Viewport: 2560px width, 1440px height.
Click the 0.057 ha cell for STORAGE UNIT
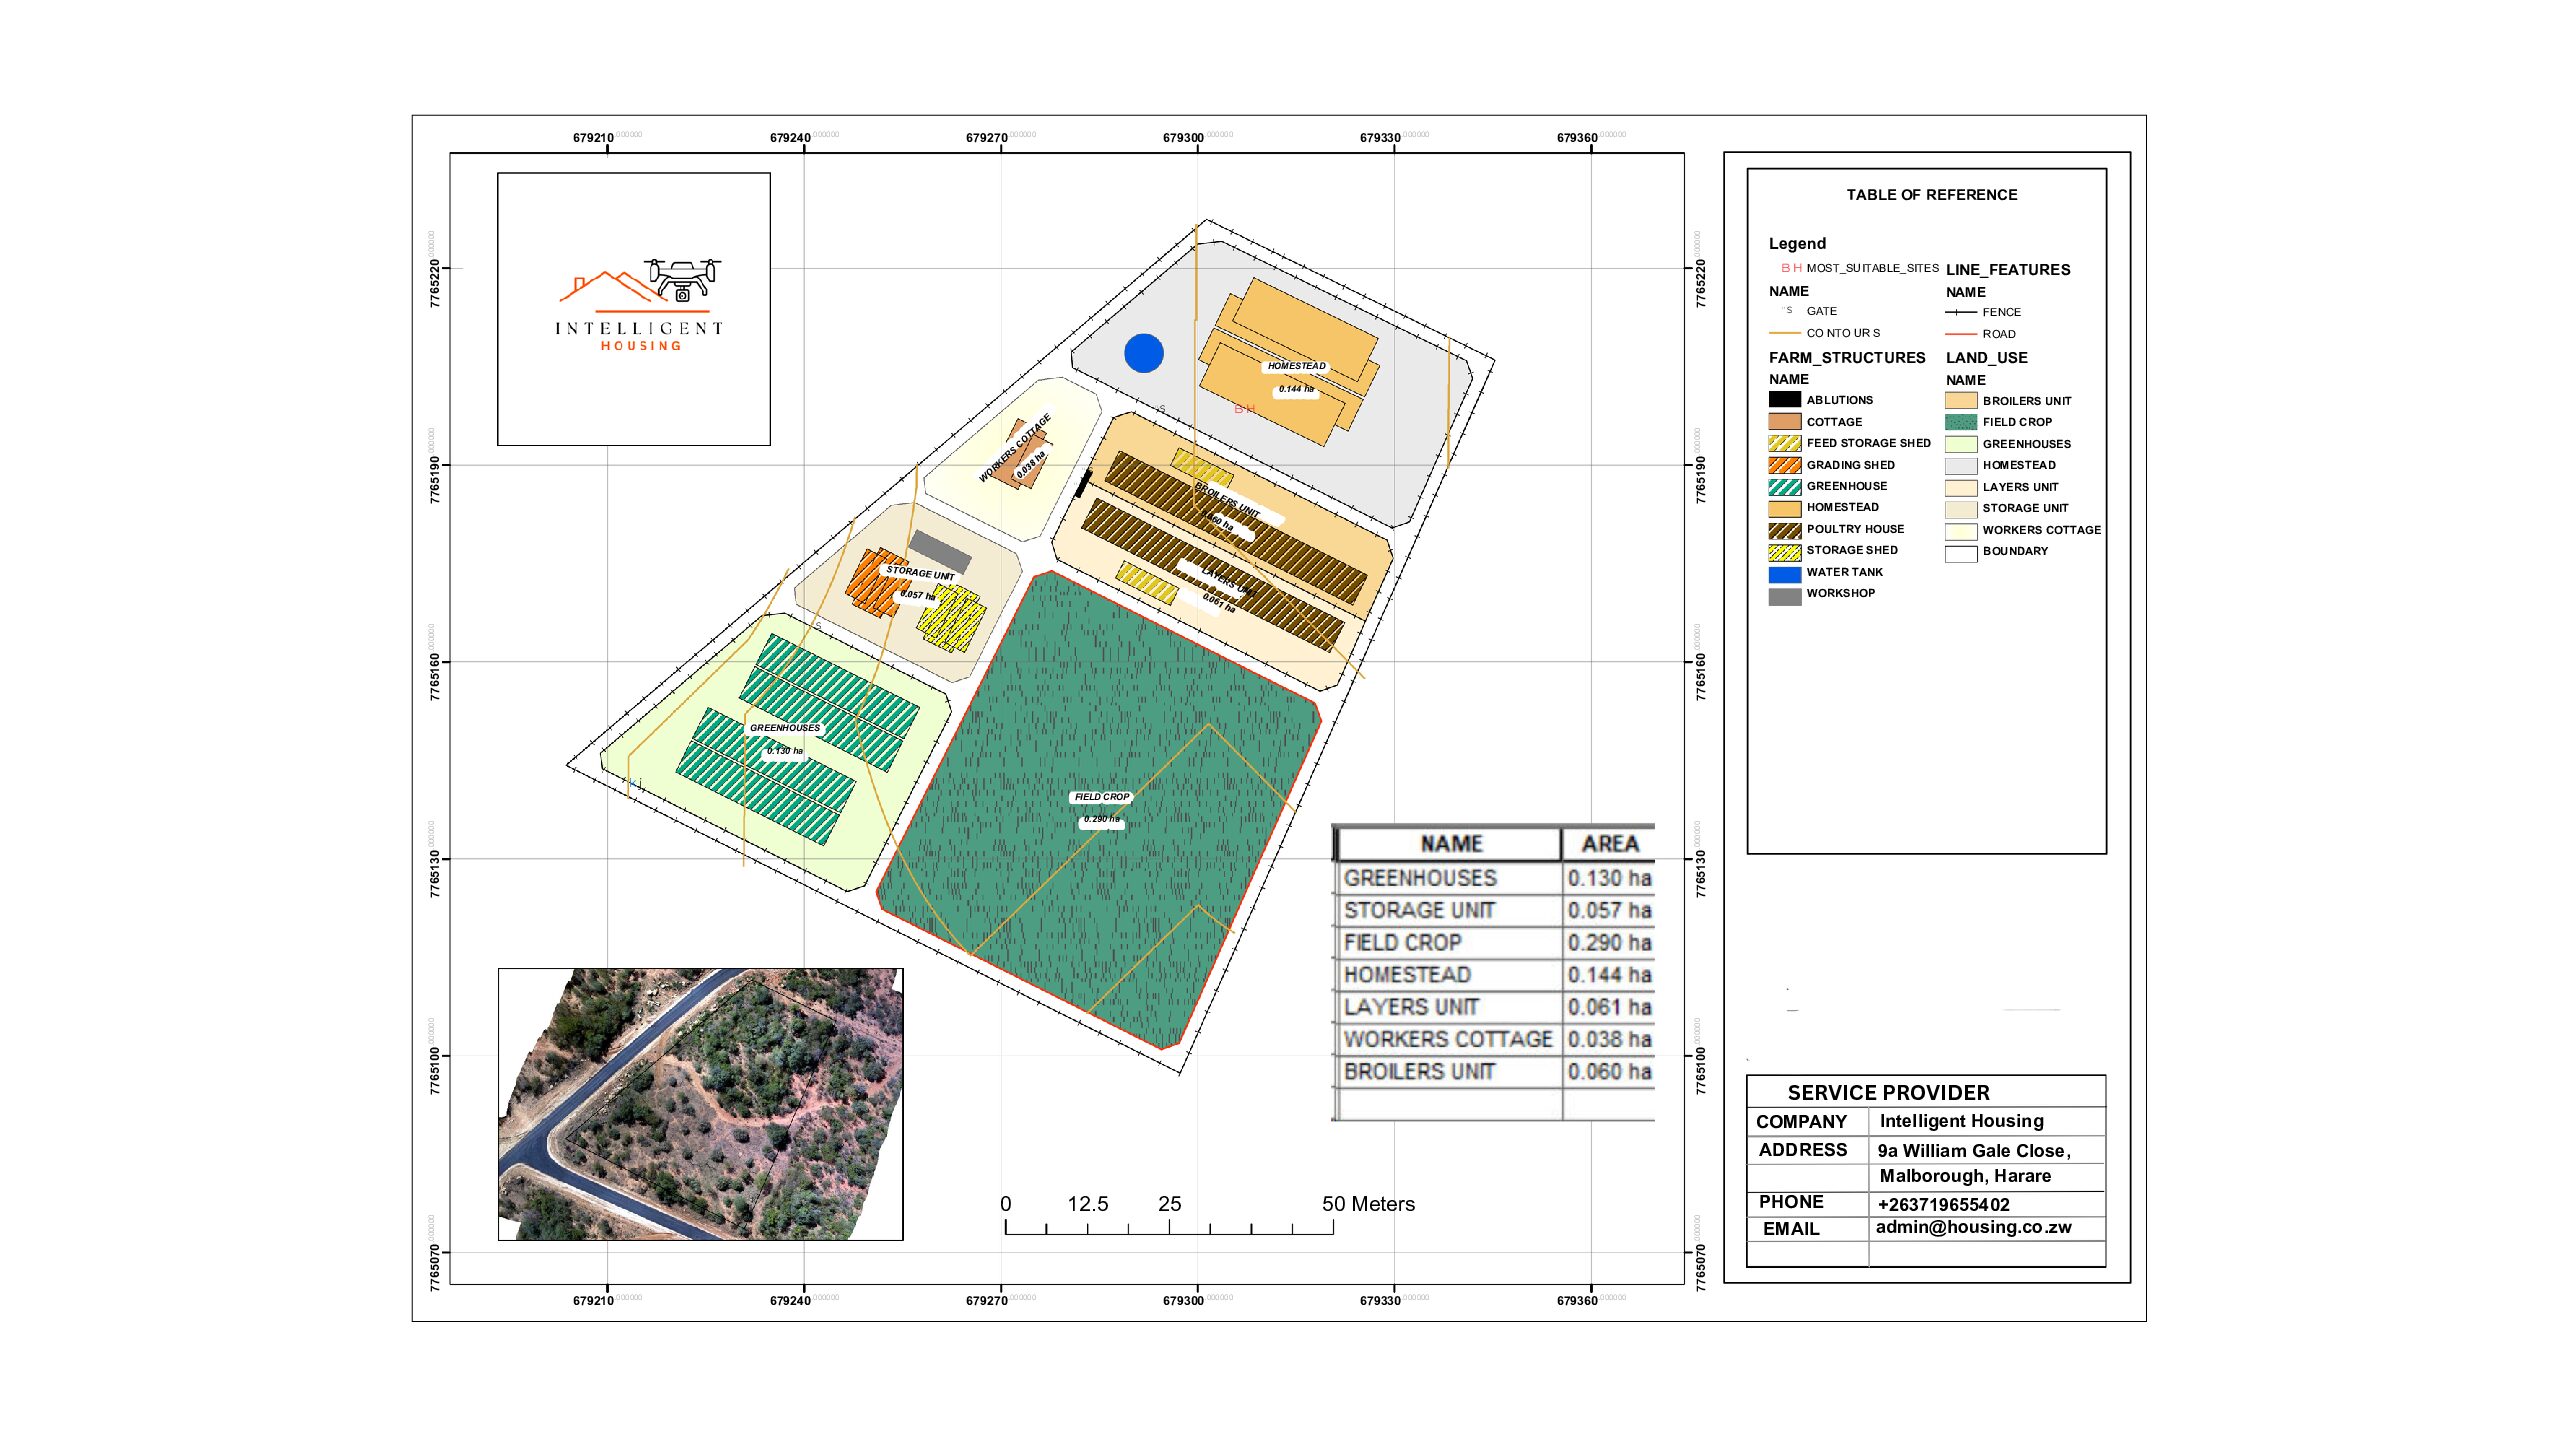coord(1608,910)
